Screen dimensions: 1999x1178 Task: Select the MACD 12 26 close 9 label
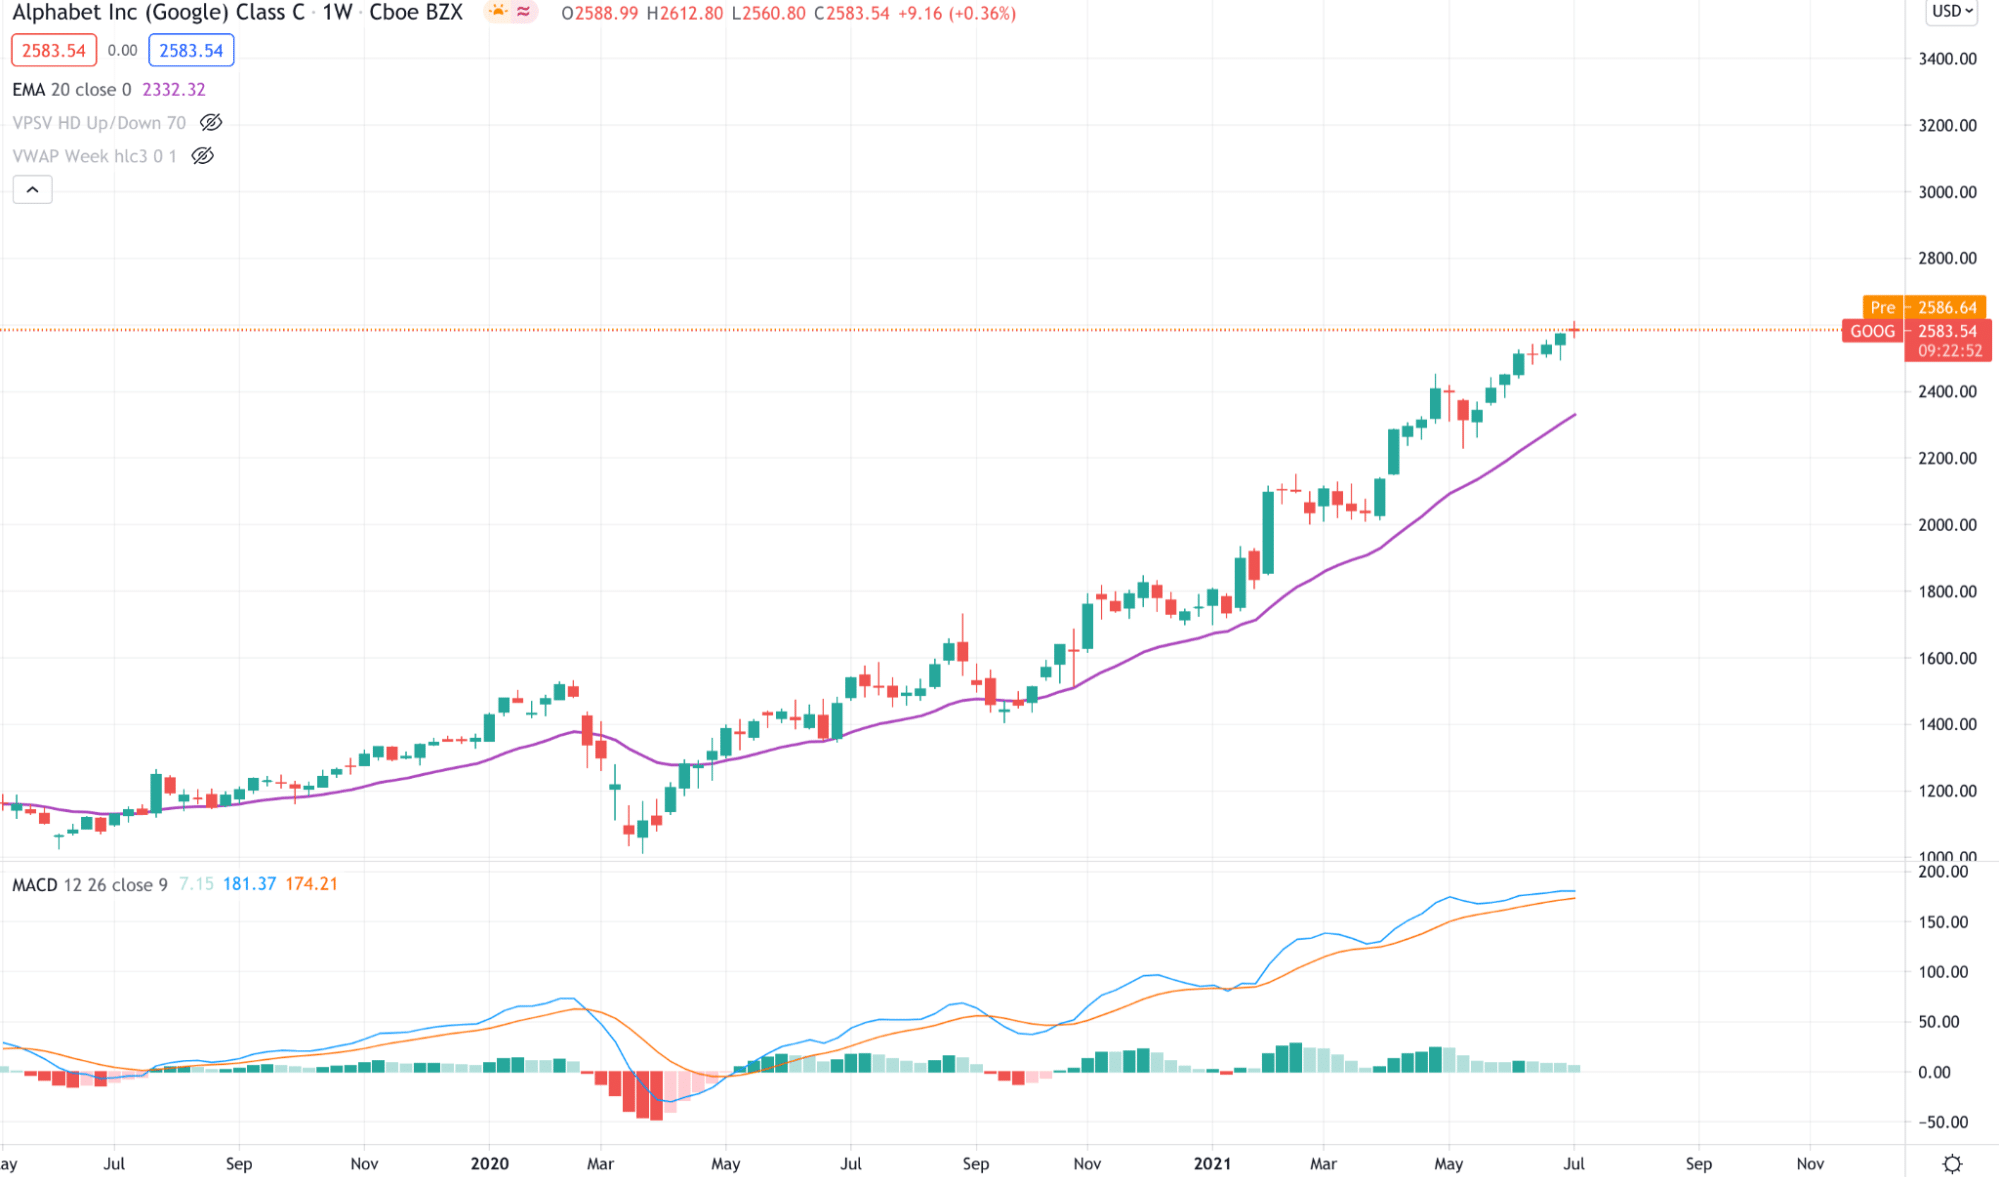point(90,885)
